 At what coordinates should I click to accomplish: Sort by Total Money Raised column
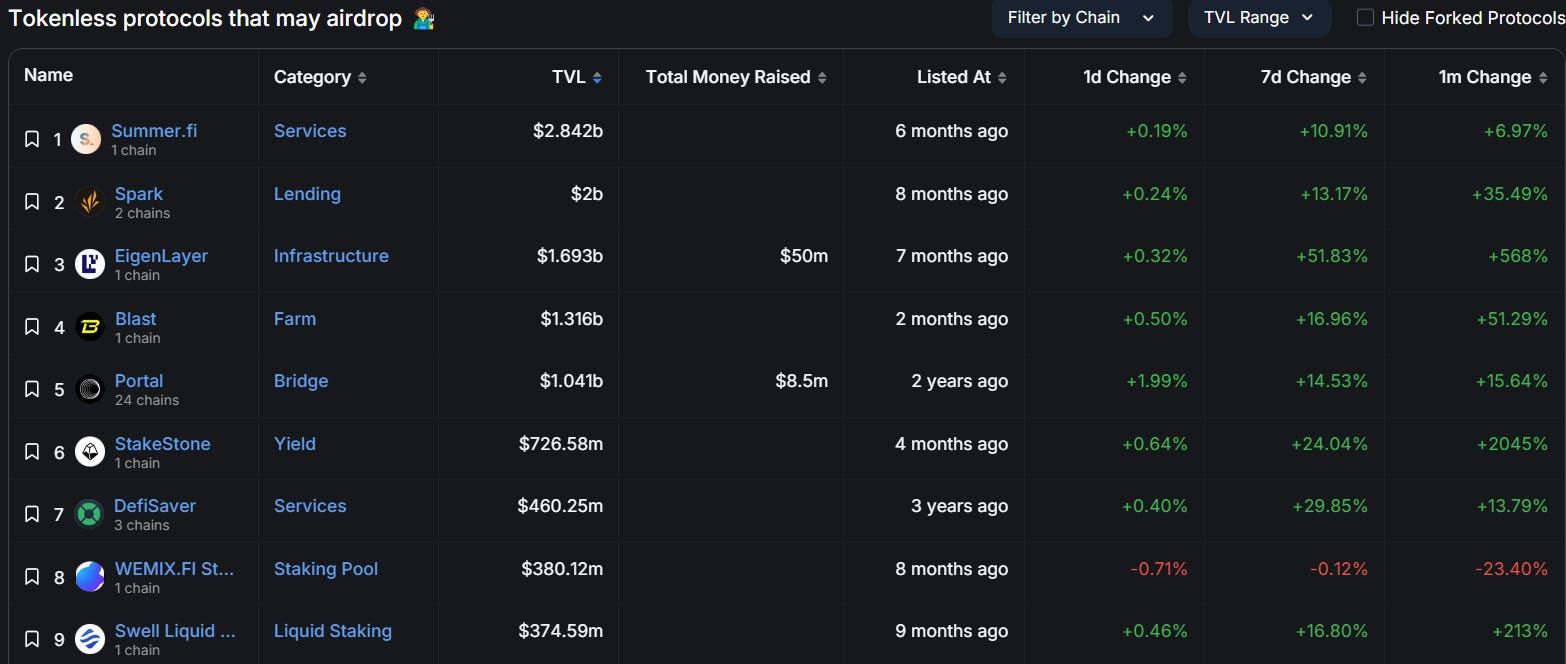(737, 77)
